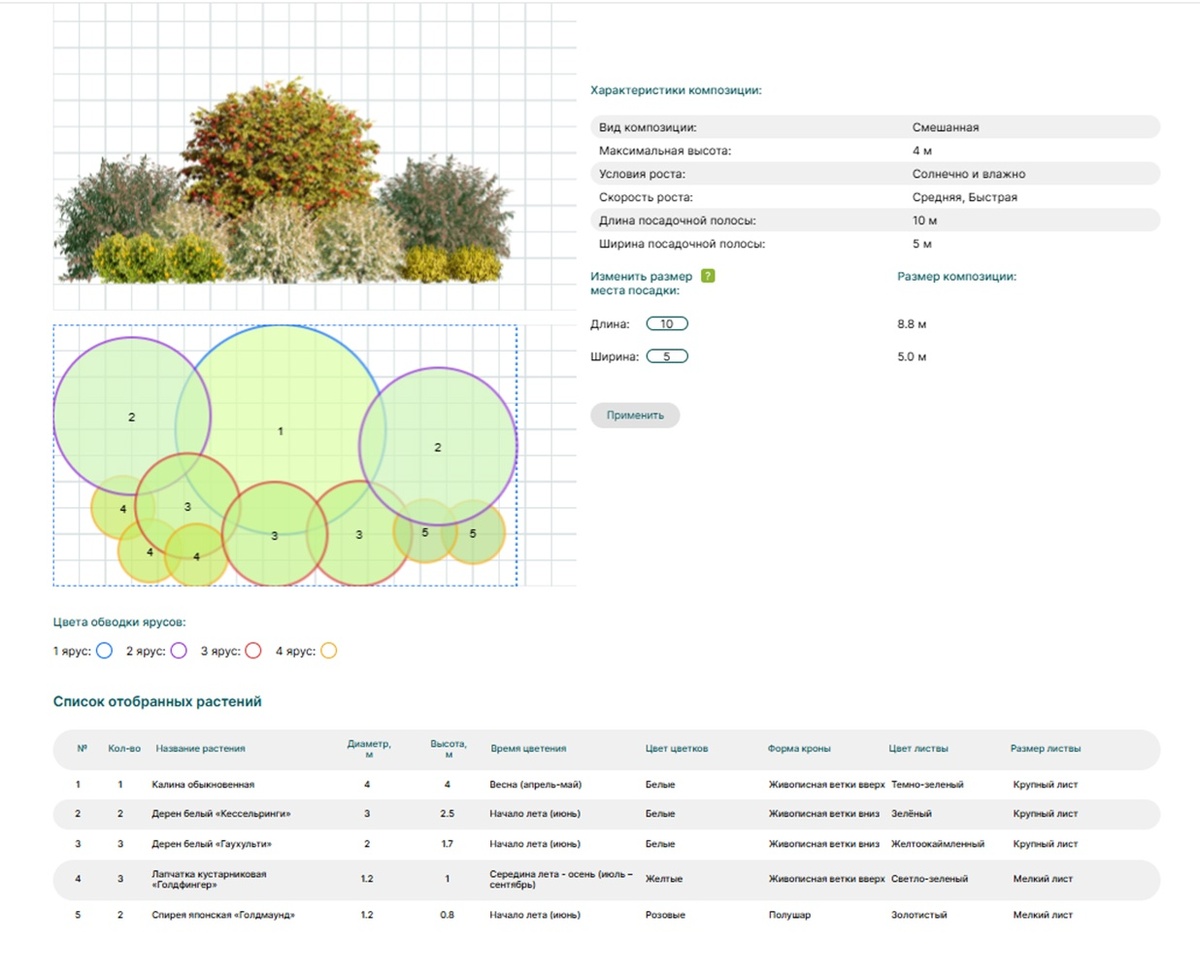The height and width of the screenshot is (976, 1200).
Task: Click the Светло-зеленый leaf color cell
Action: pos(929,879)
